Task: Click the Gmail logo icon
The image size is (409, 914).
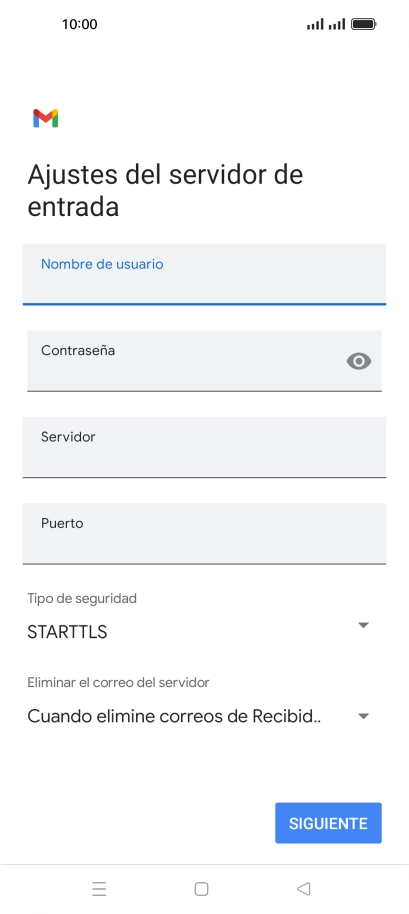Action: pos(45,118)
